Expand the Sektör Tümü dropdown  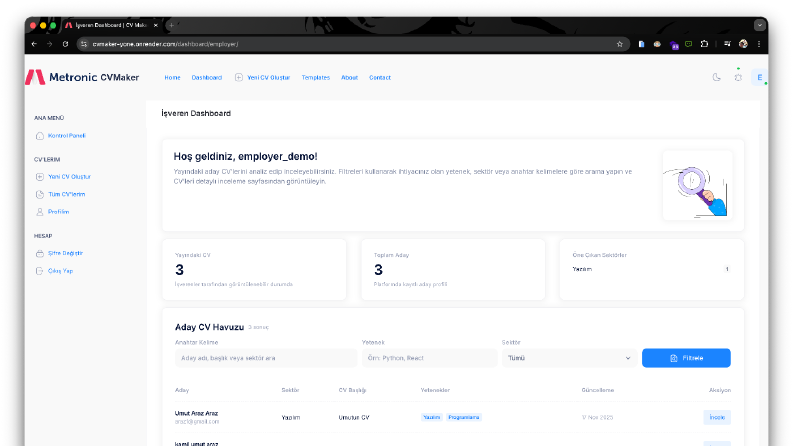coord(569,358)
